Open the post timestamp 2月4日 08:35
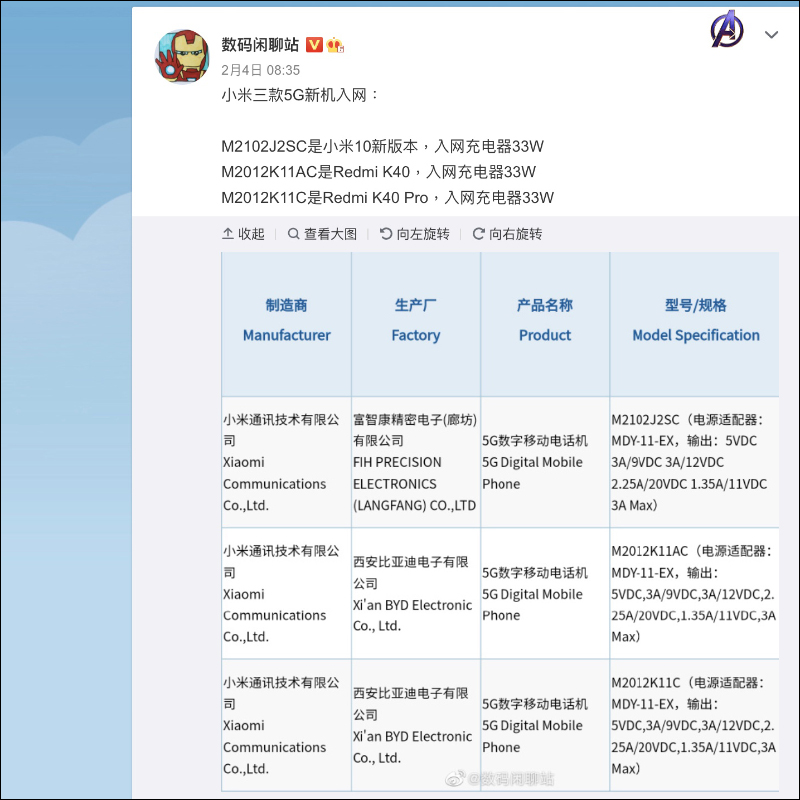800x800 pixels. point(260,70)
